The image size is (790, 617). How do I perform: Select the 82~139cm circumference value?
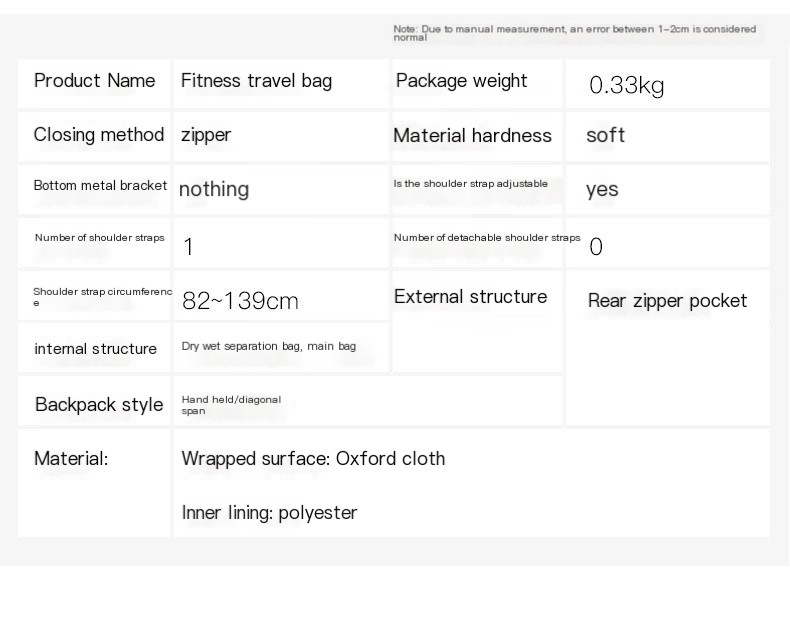coord(240,300)
